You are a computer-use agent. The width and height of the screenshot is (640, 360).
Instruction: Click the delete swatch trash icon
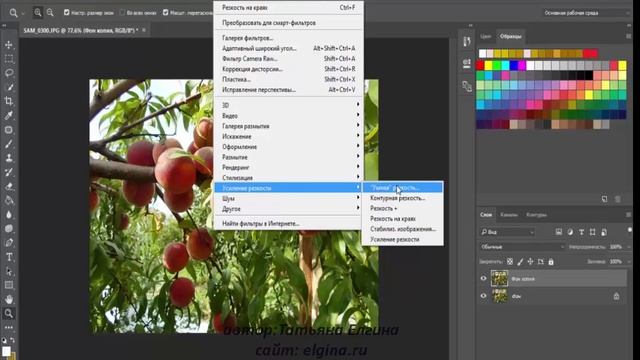(618, 199)
